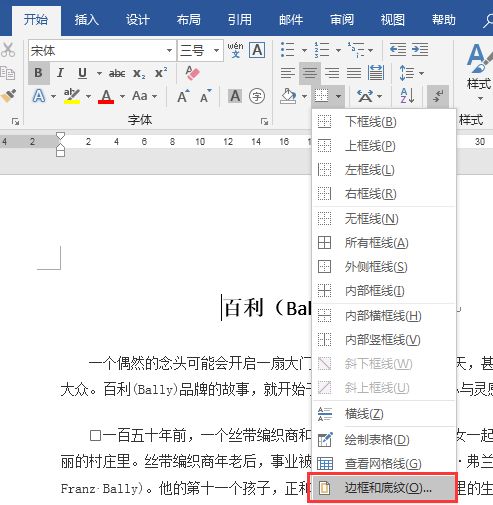This screenshot has height=505, width=493.
Task: Switch to the 插入 tab
Action: tap(86, 20)
